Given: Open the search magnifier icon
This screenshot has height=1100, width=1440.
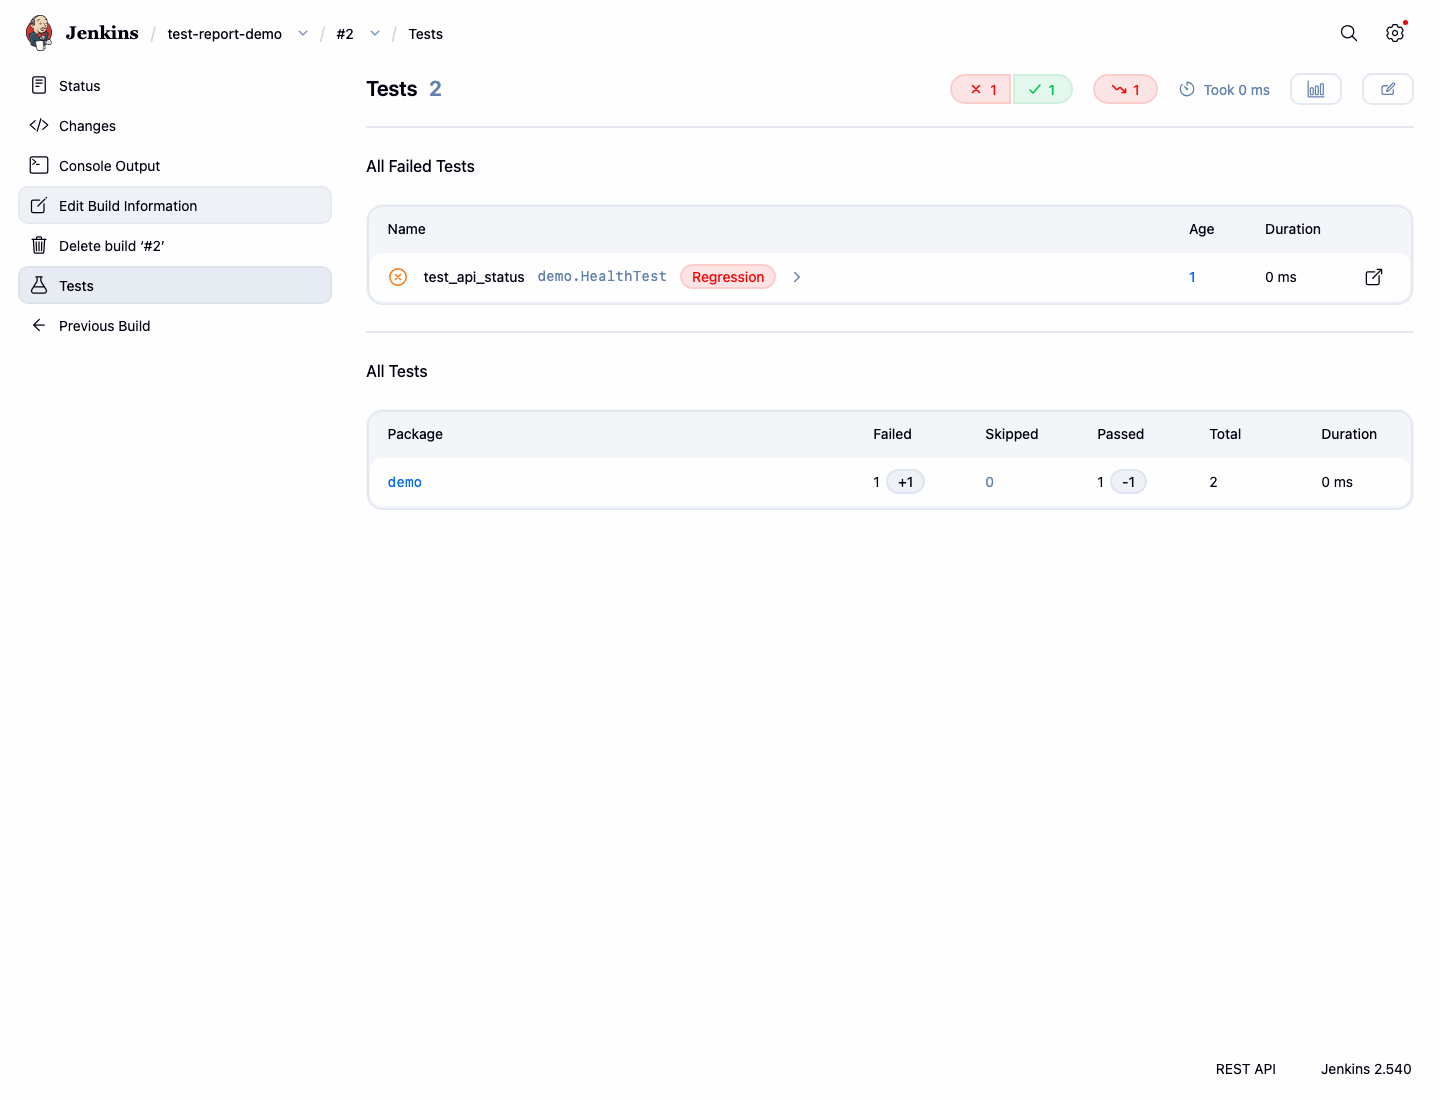Looking at the screenshot, I should [x=1349, y=33].
